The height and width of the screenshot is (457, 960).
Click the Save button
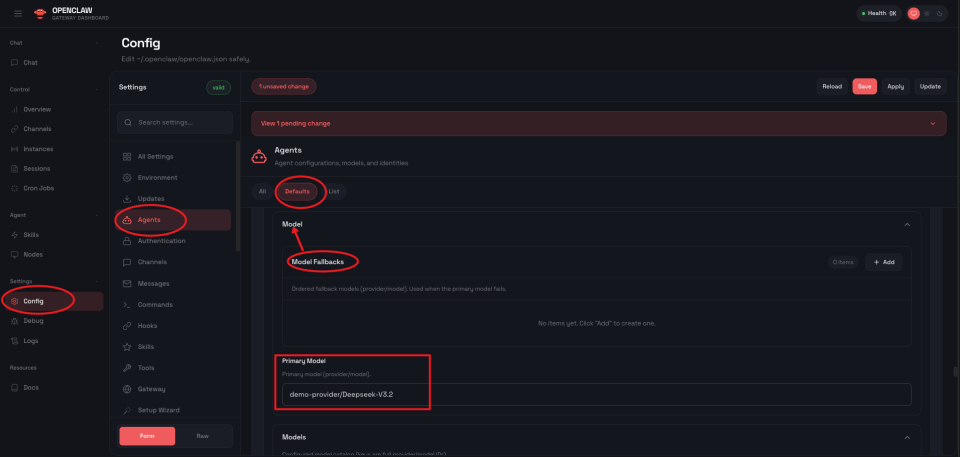(864, 86)
